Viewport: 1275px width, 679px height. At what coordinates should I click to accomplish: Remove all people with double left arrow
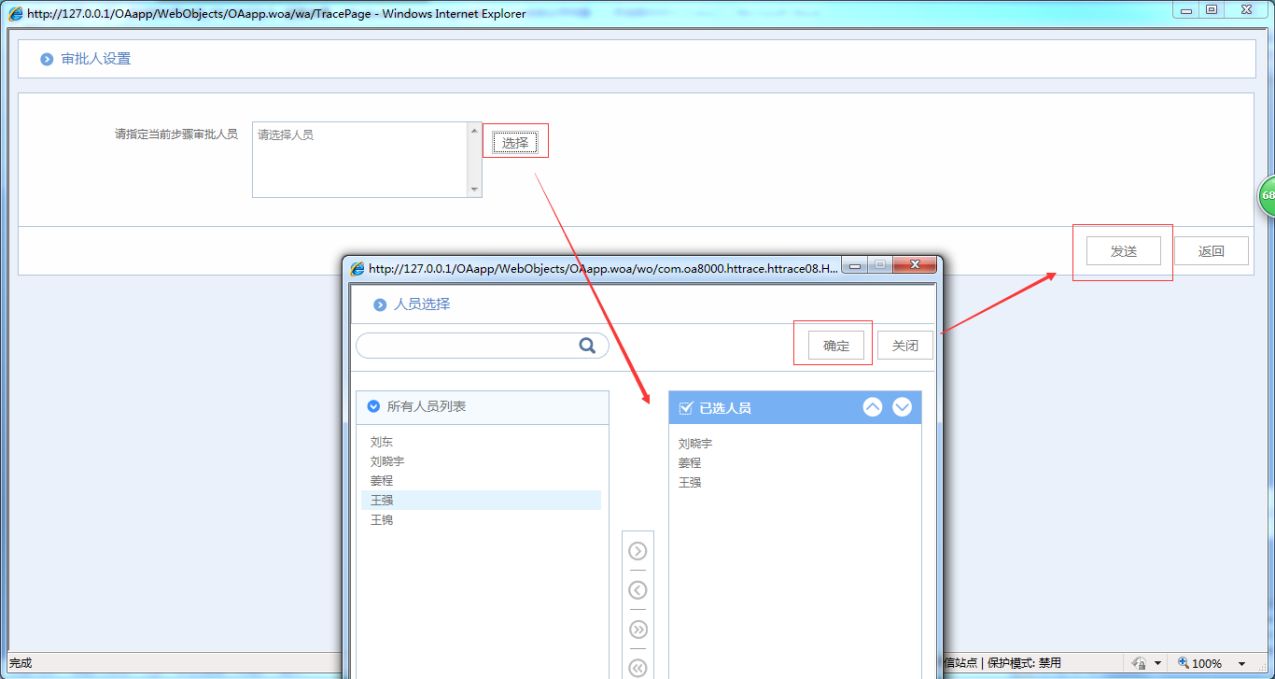(637, 668)
